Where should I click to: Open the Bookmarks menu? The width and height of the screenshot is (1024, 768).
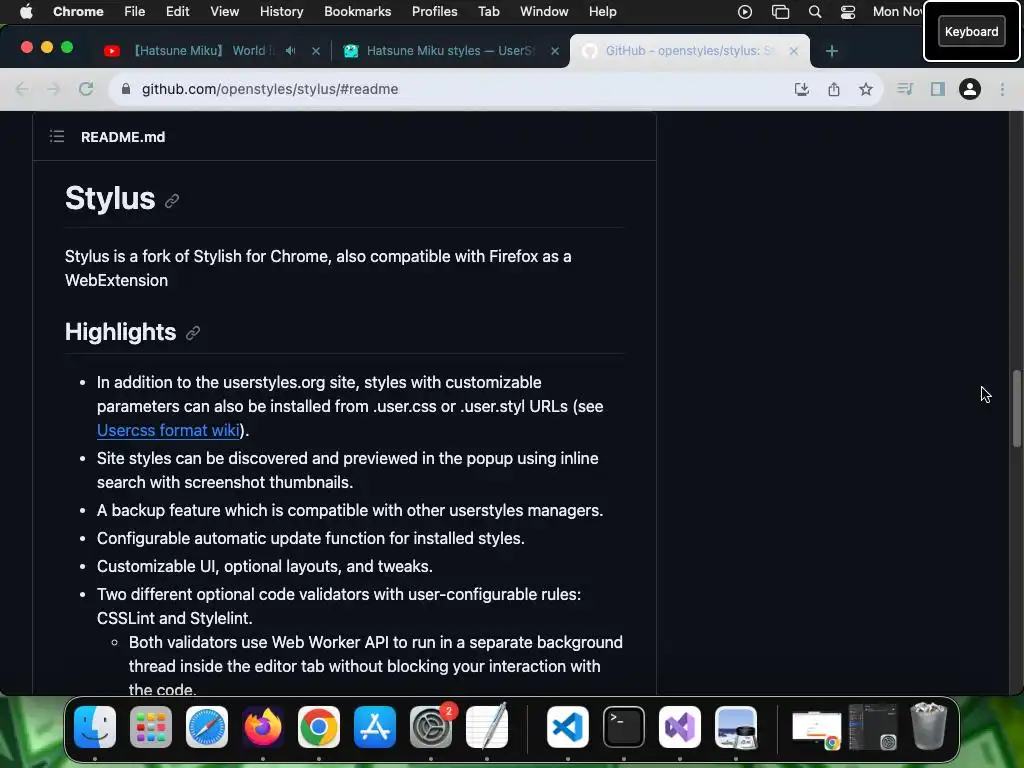tap(357, 12)
